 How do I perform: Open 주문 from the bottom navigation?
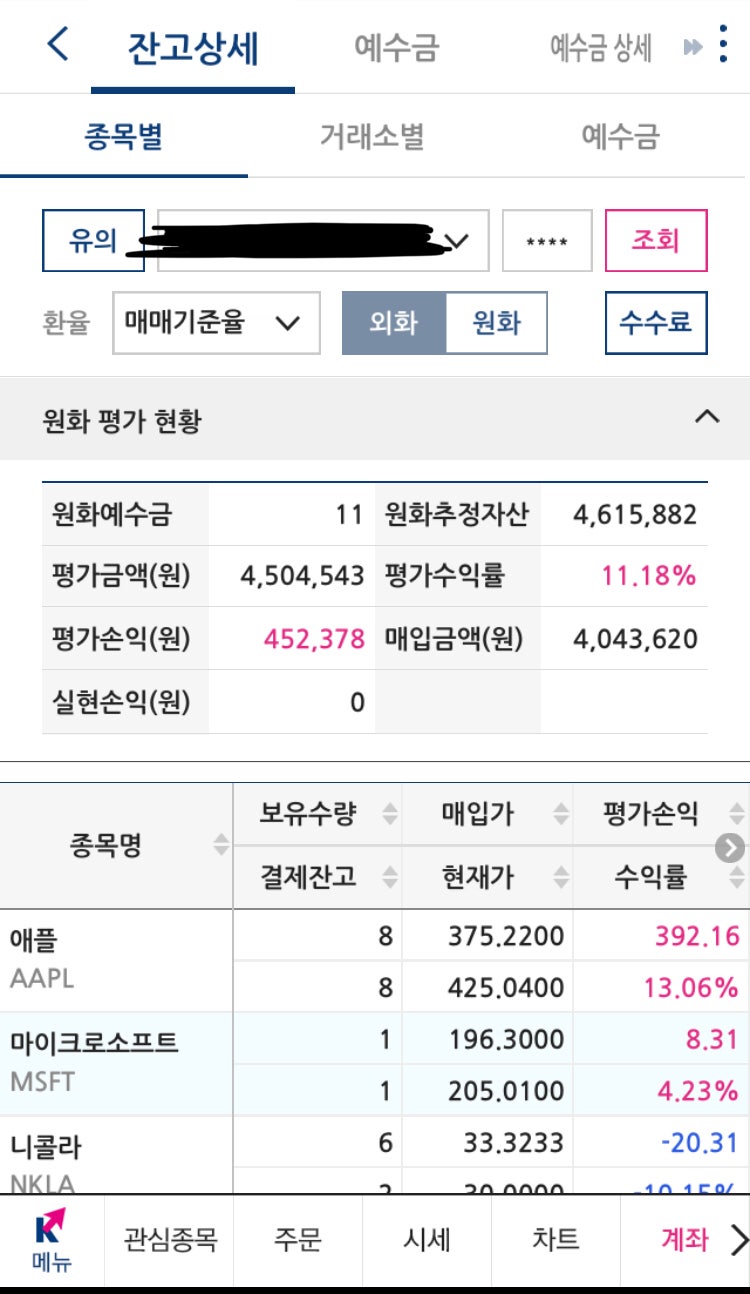click(295, 1240)
